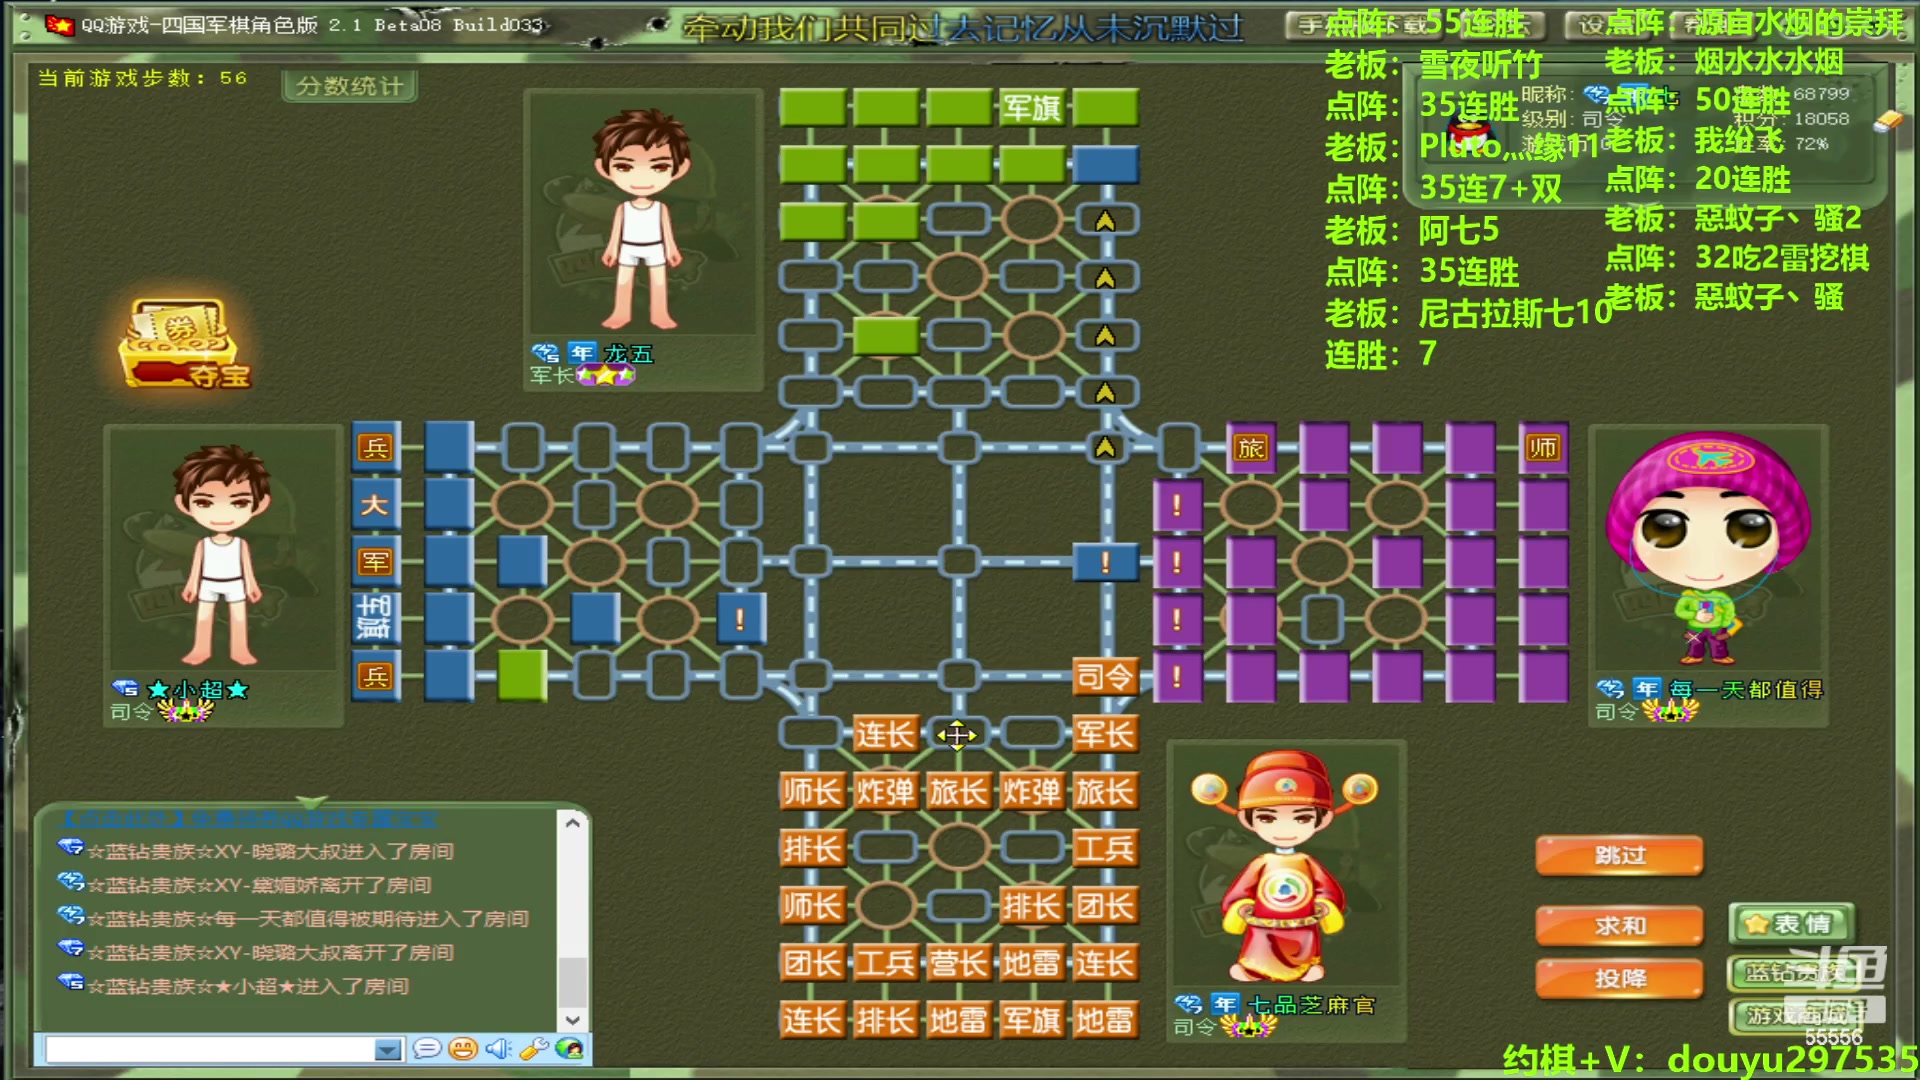Open the wrench settings icon in chat toolbar
The width and height of the screenshot is (1920, 1080).
click(x=534, y=1048)
